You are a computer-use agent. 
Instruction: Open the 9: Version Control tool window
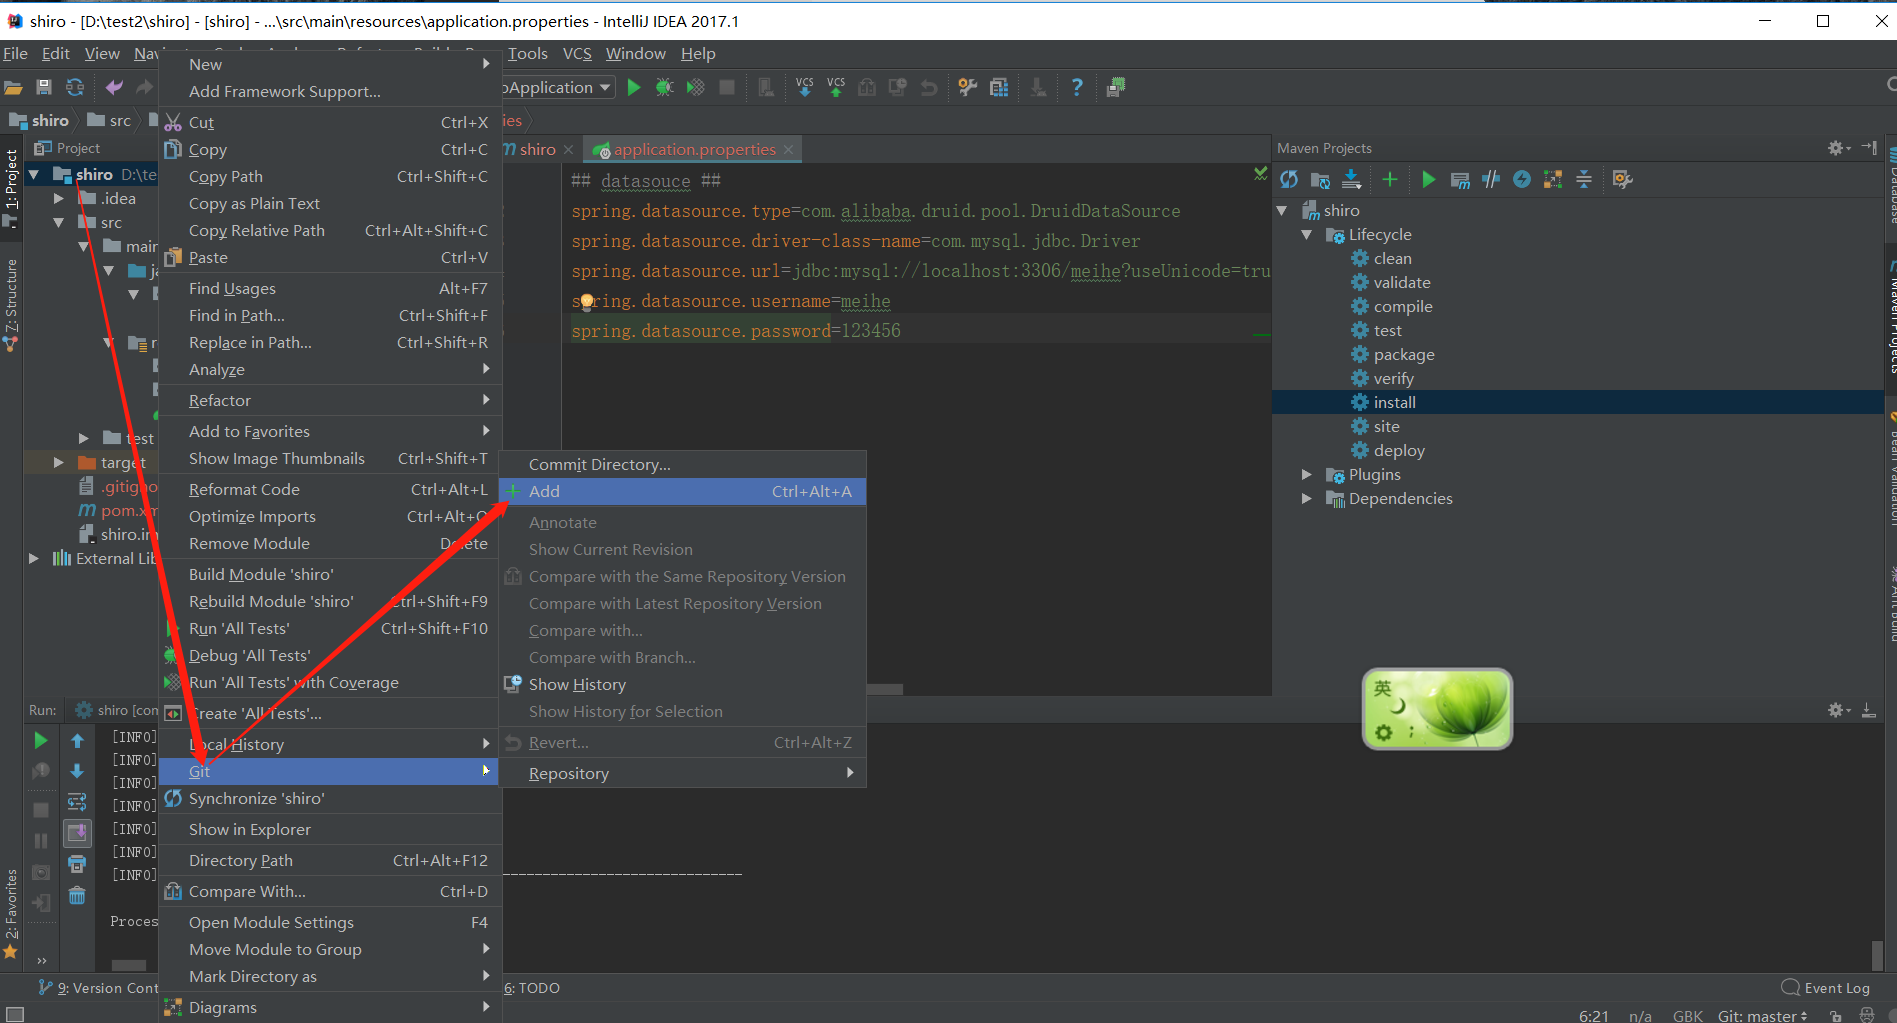tap(98, 988)
